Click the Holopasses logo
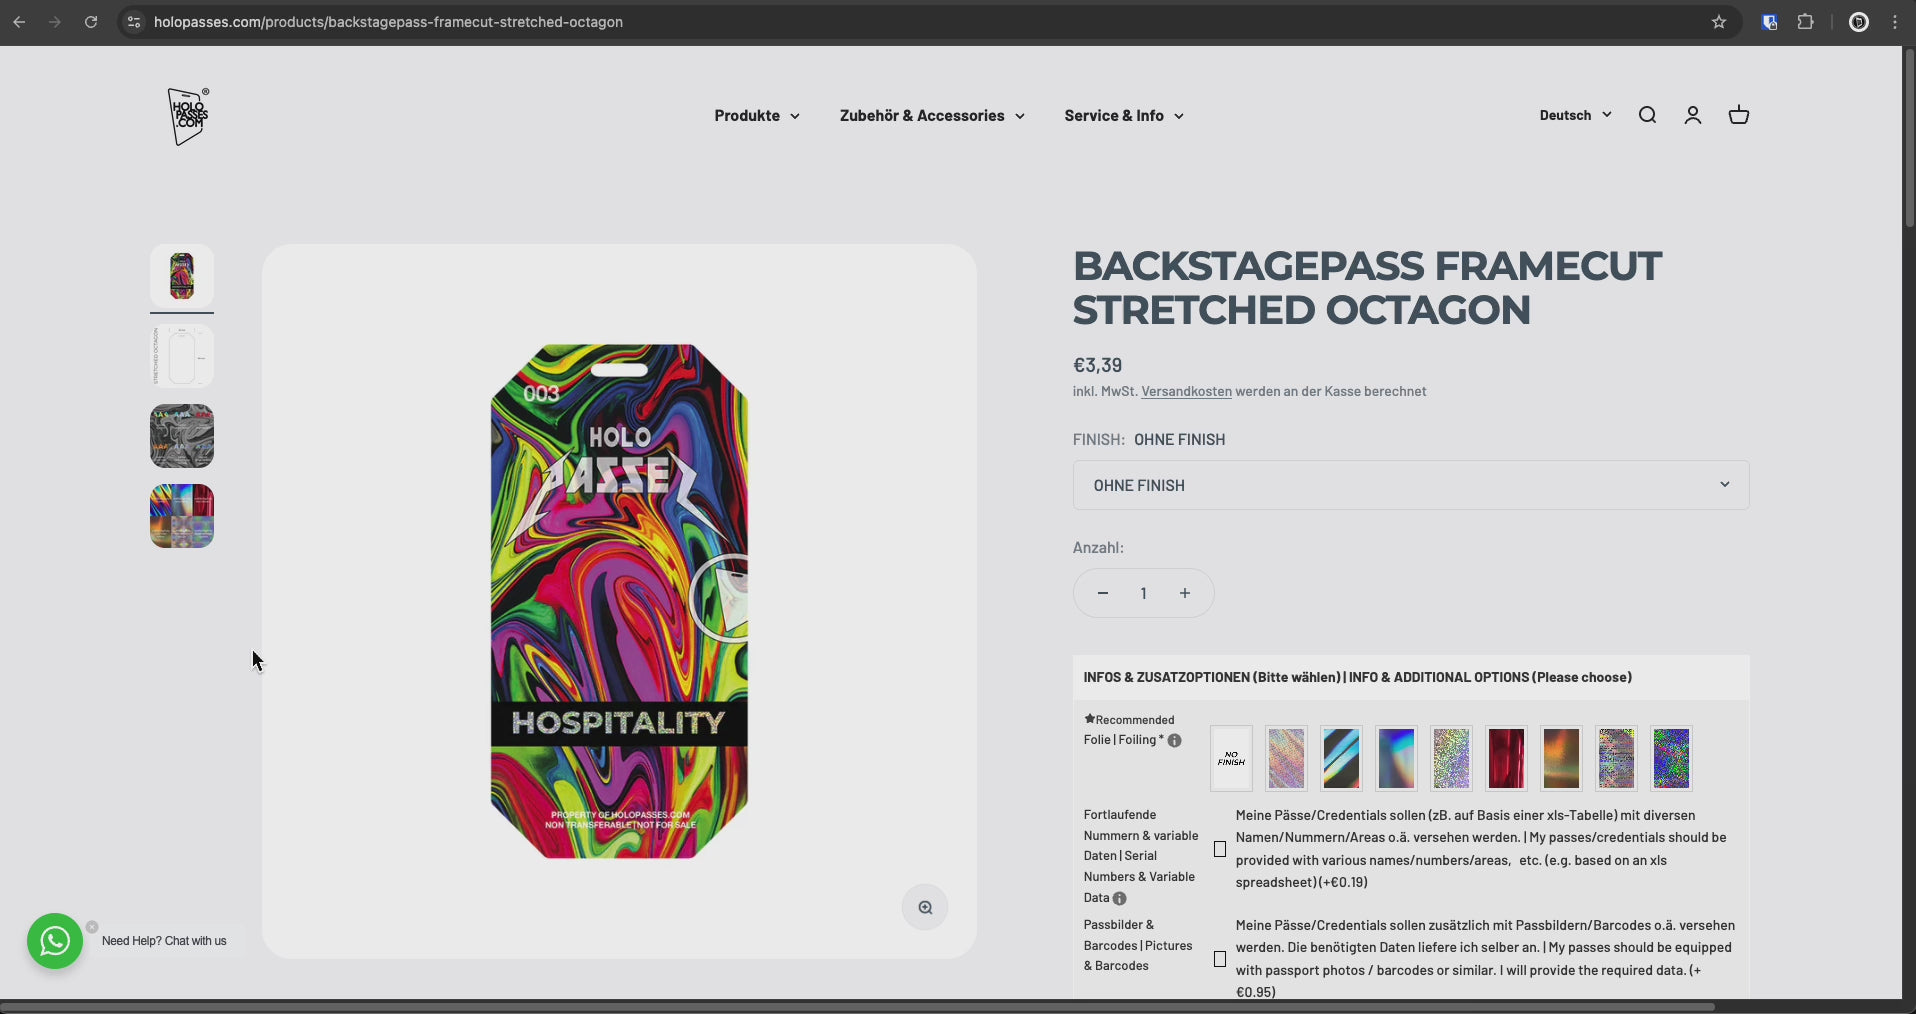Screen dimensions: 1916x1014 (x=188, y=116)
